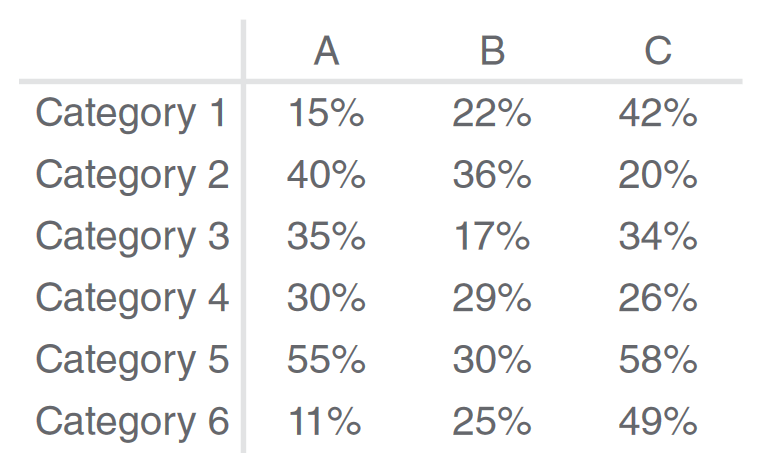Click the Category 2 row label
Viewport: 766px width, 471px height.
131,176
